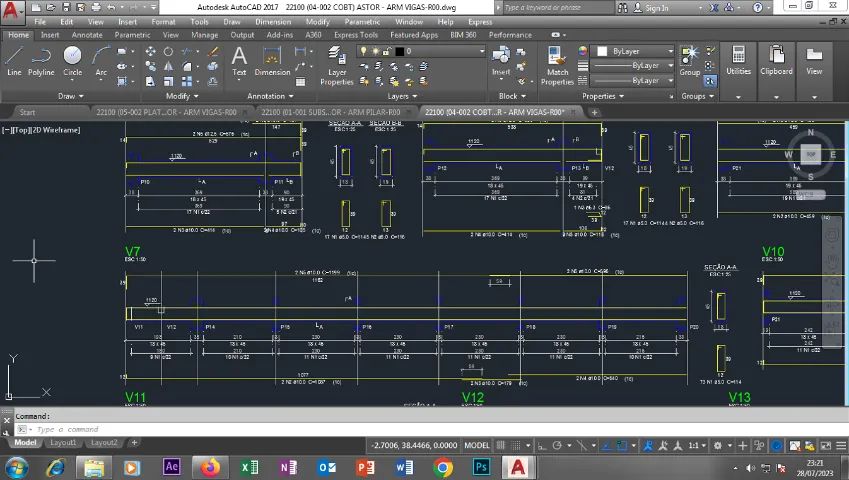Toggle snap mode in status bar
This screenshot has height=480, width=849.
click(516, 445)
